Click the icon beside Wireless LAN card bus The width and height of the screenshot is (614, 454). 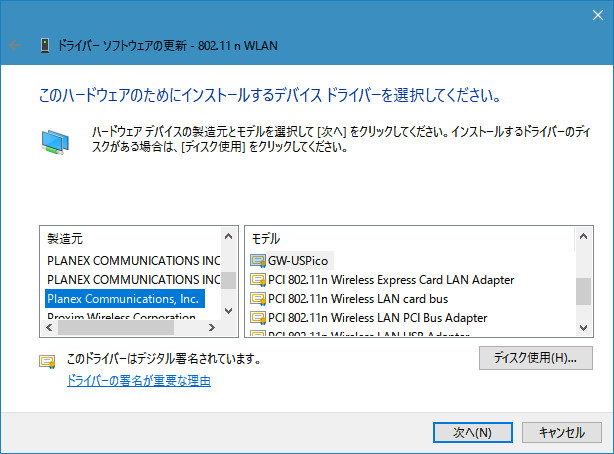pos(258,298)
